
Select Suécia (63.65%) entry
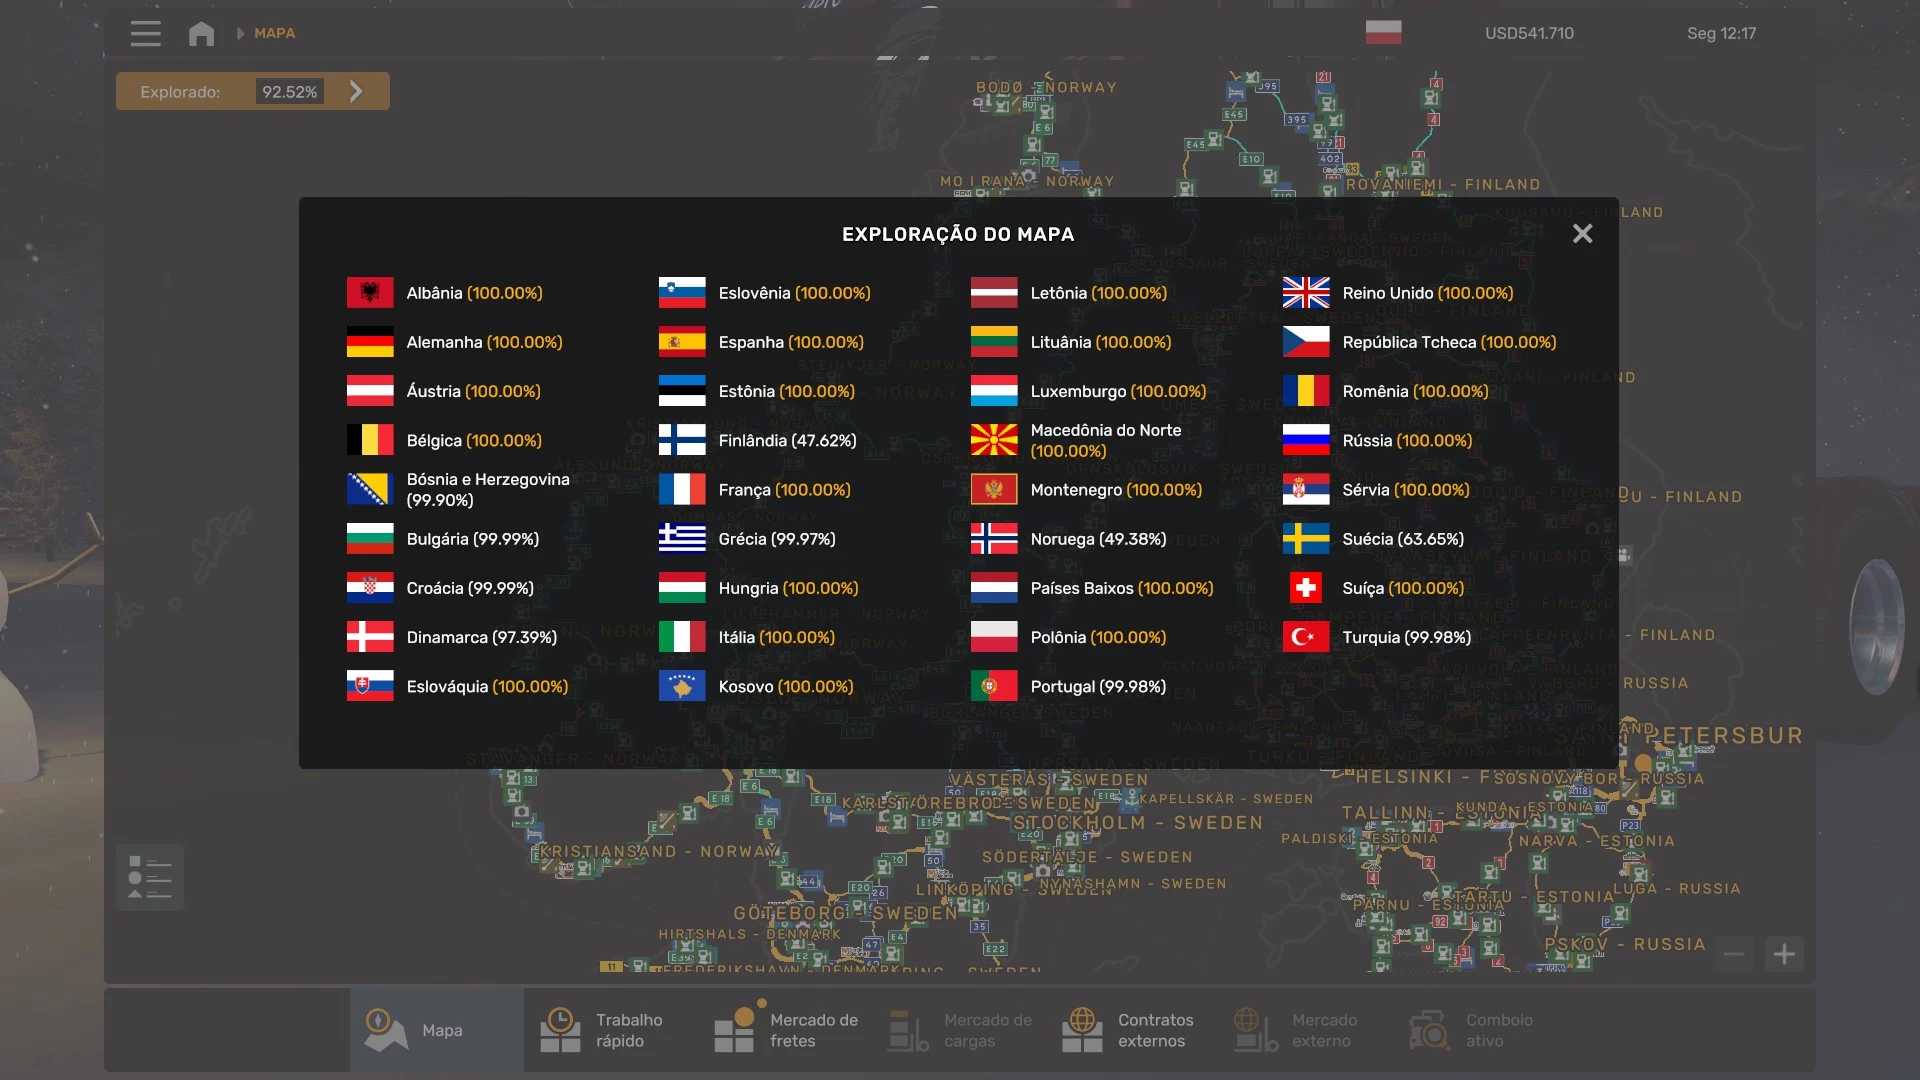click(1402, 539)
